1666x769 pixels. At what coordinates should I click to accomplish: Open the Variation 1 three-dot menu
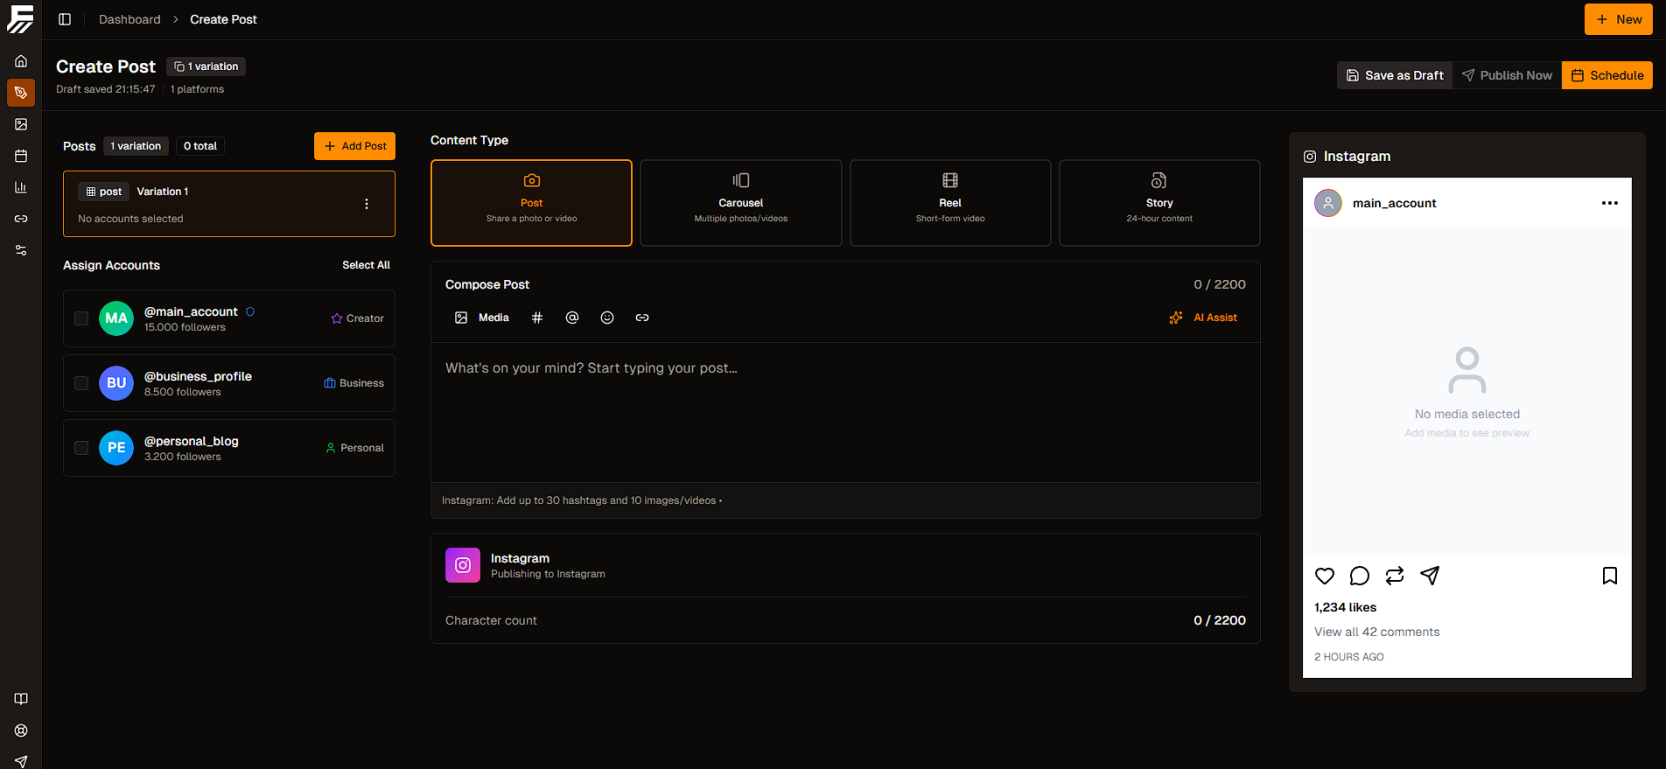tap(367, 204)
